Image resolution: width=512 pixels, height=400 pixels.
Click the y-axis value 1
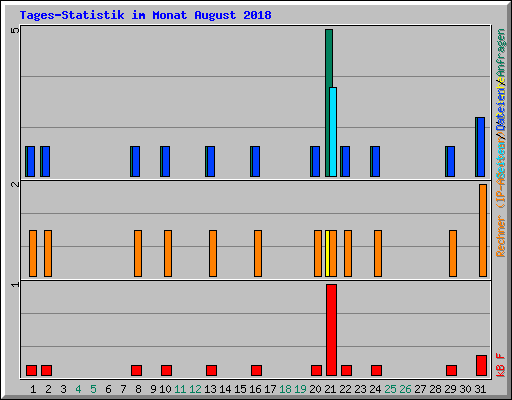pos(15,284)
